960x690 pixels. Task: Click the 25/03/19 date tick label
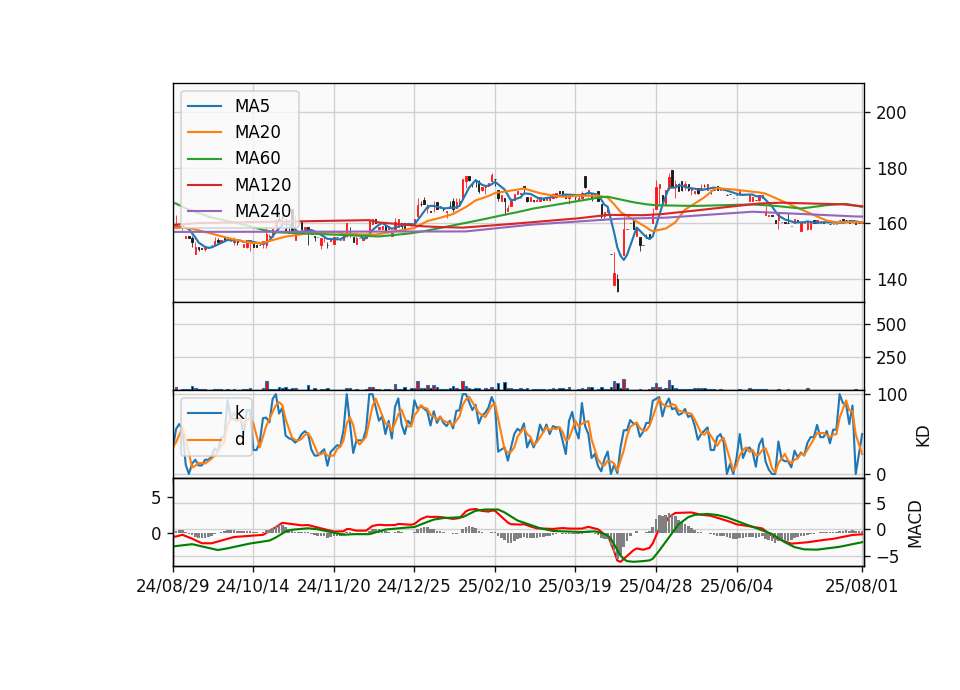click(x=575, y=586)
